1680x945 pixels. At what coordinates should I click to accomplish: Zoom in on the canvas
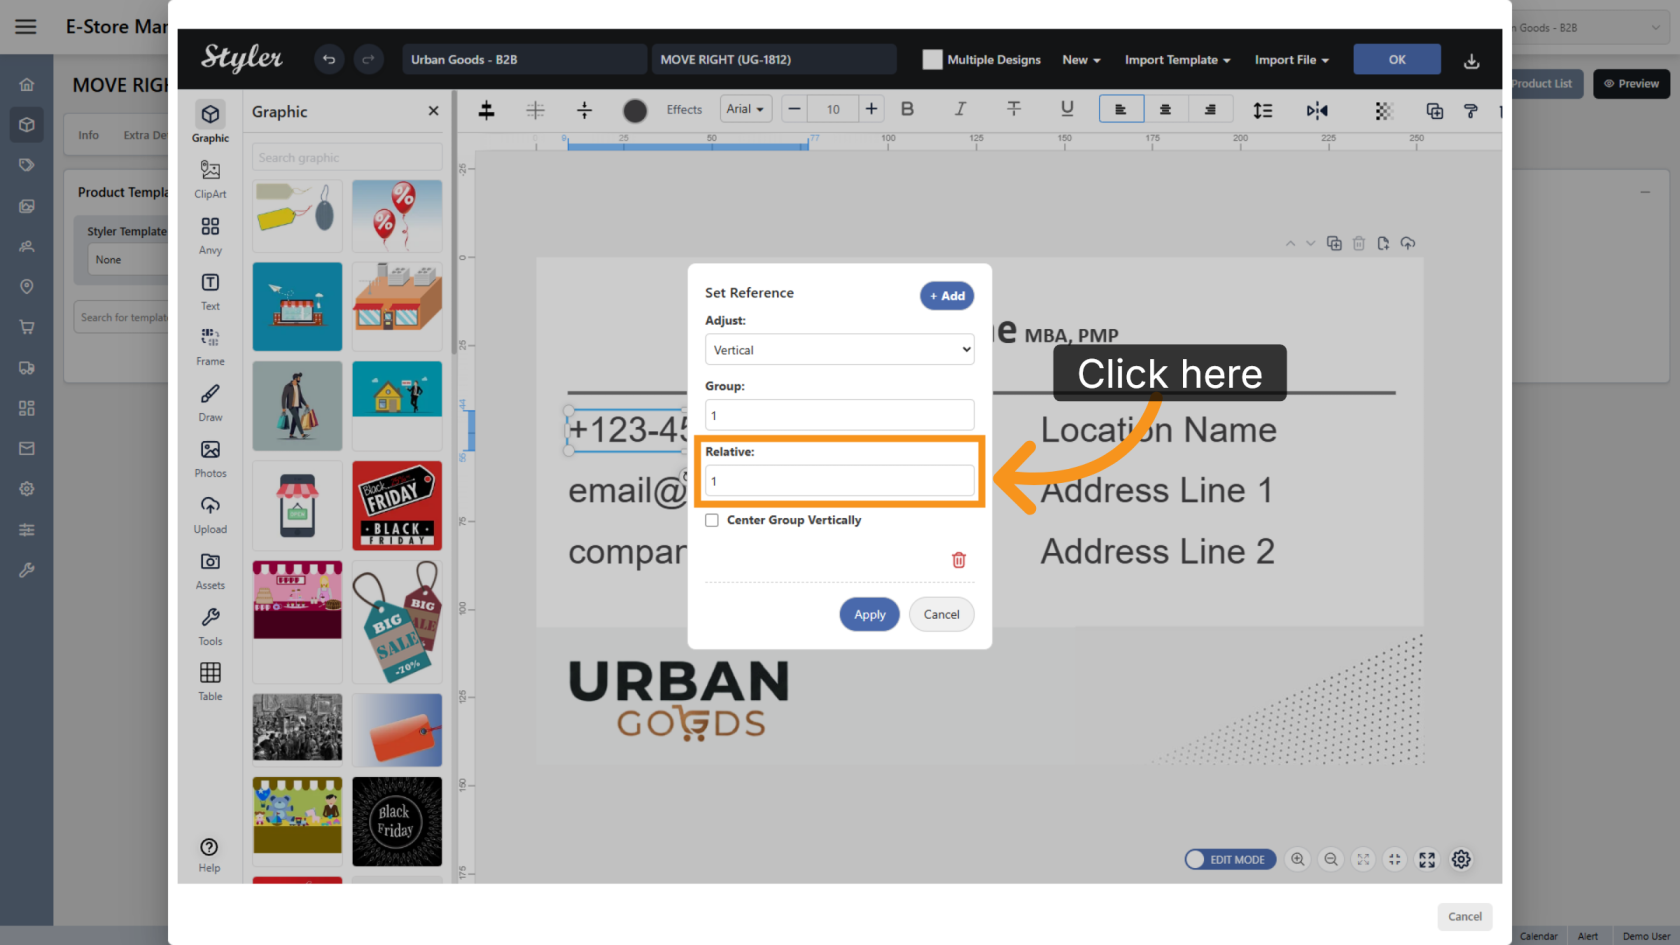pos(1298,859)
